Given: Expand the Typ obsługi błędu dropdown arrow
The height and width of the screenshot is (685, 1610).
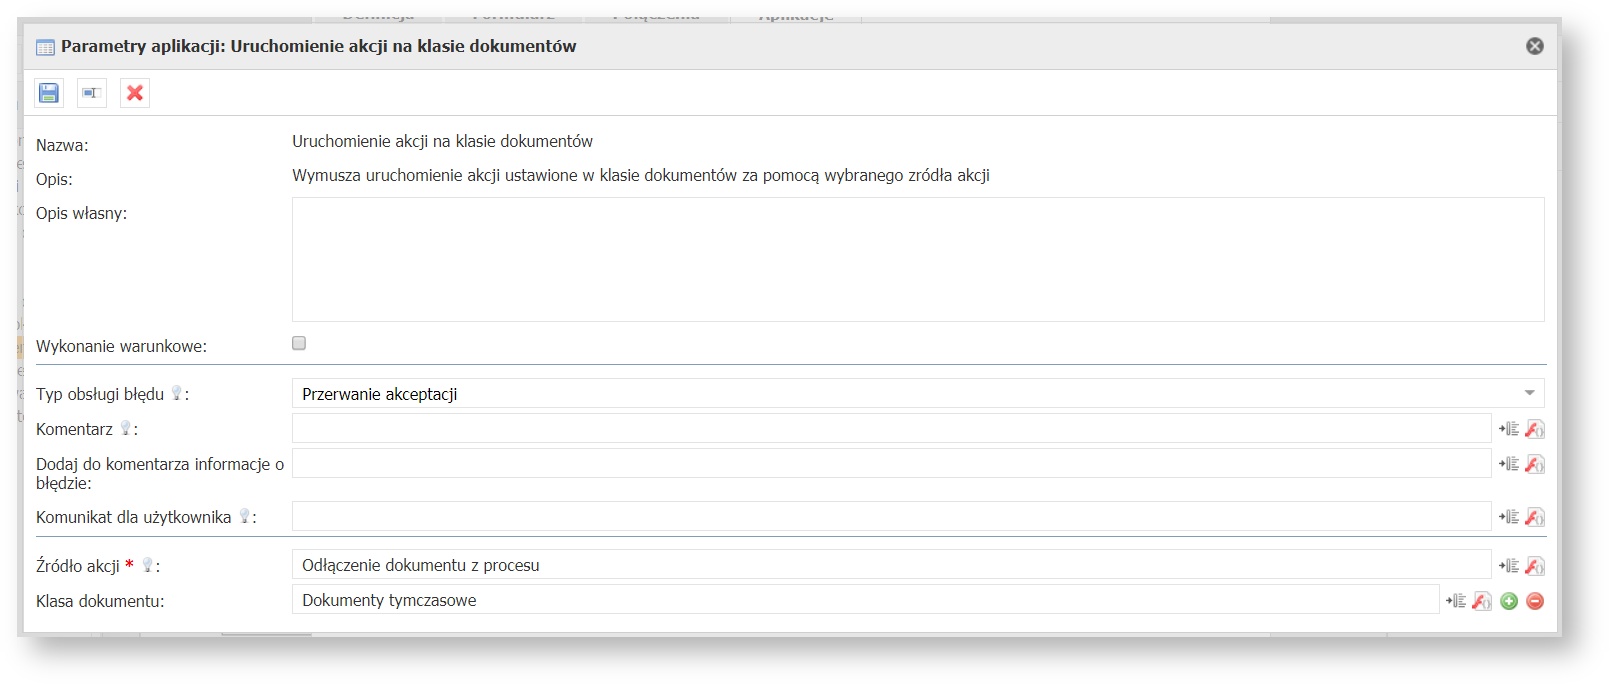Looking at the screenshot, I should click(x=1529, y=393).
